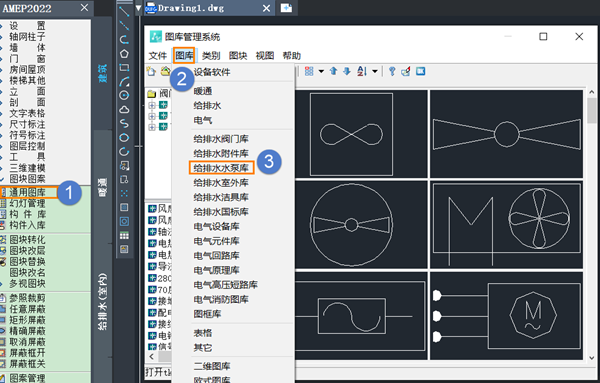Select 给排水附件库 menu entry
Viewport: 600px width, 383px height.
(x=221, y=153)
